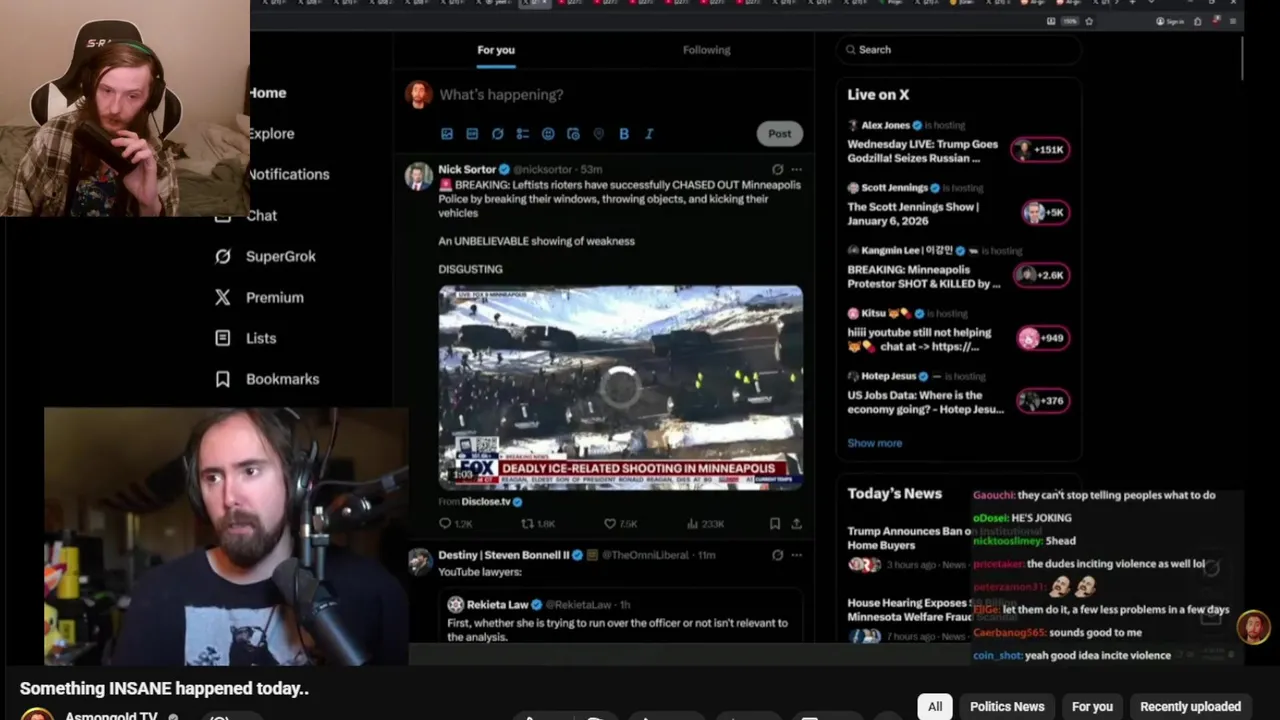Play the Fox Minneapolis shooting video
The width and height of the screenshot is (1280, 720).
coord(620,388)
